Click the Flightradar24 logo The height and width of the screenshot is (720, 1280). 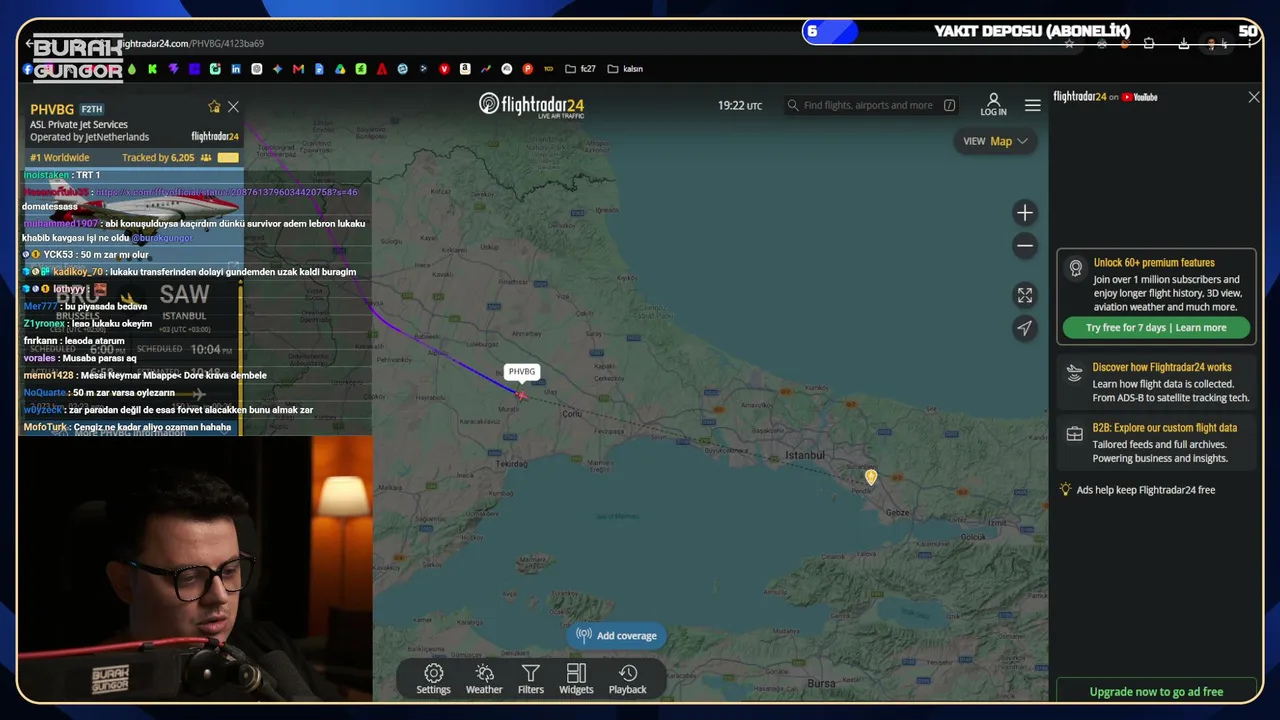click(x=531, y=105)
